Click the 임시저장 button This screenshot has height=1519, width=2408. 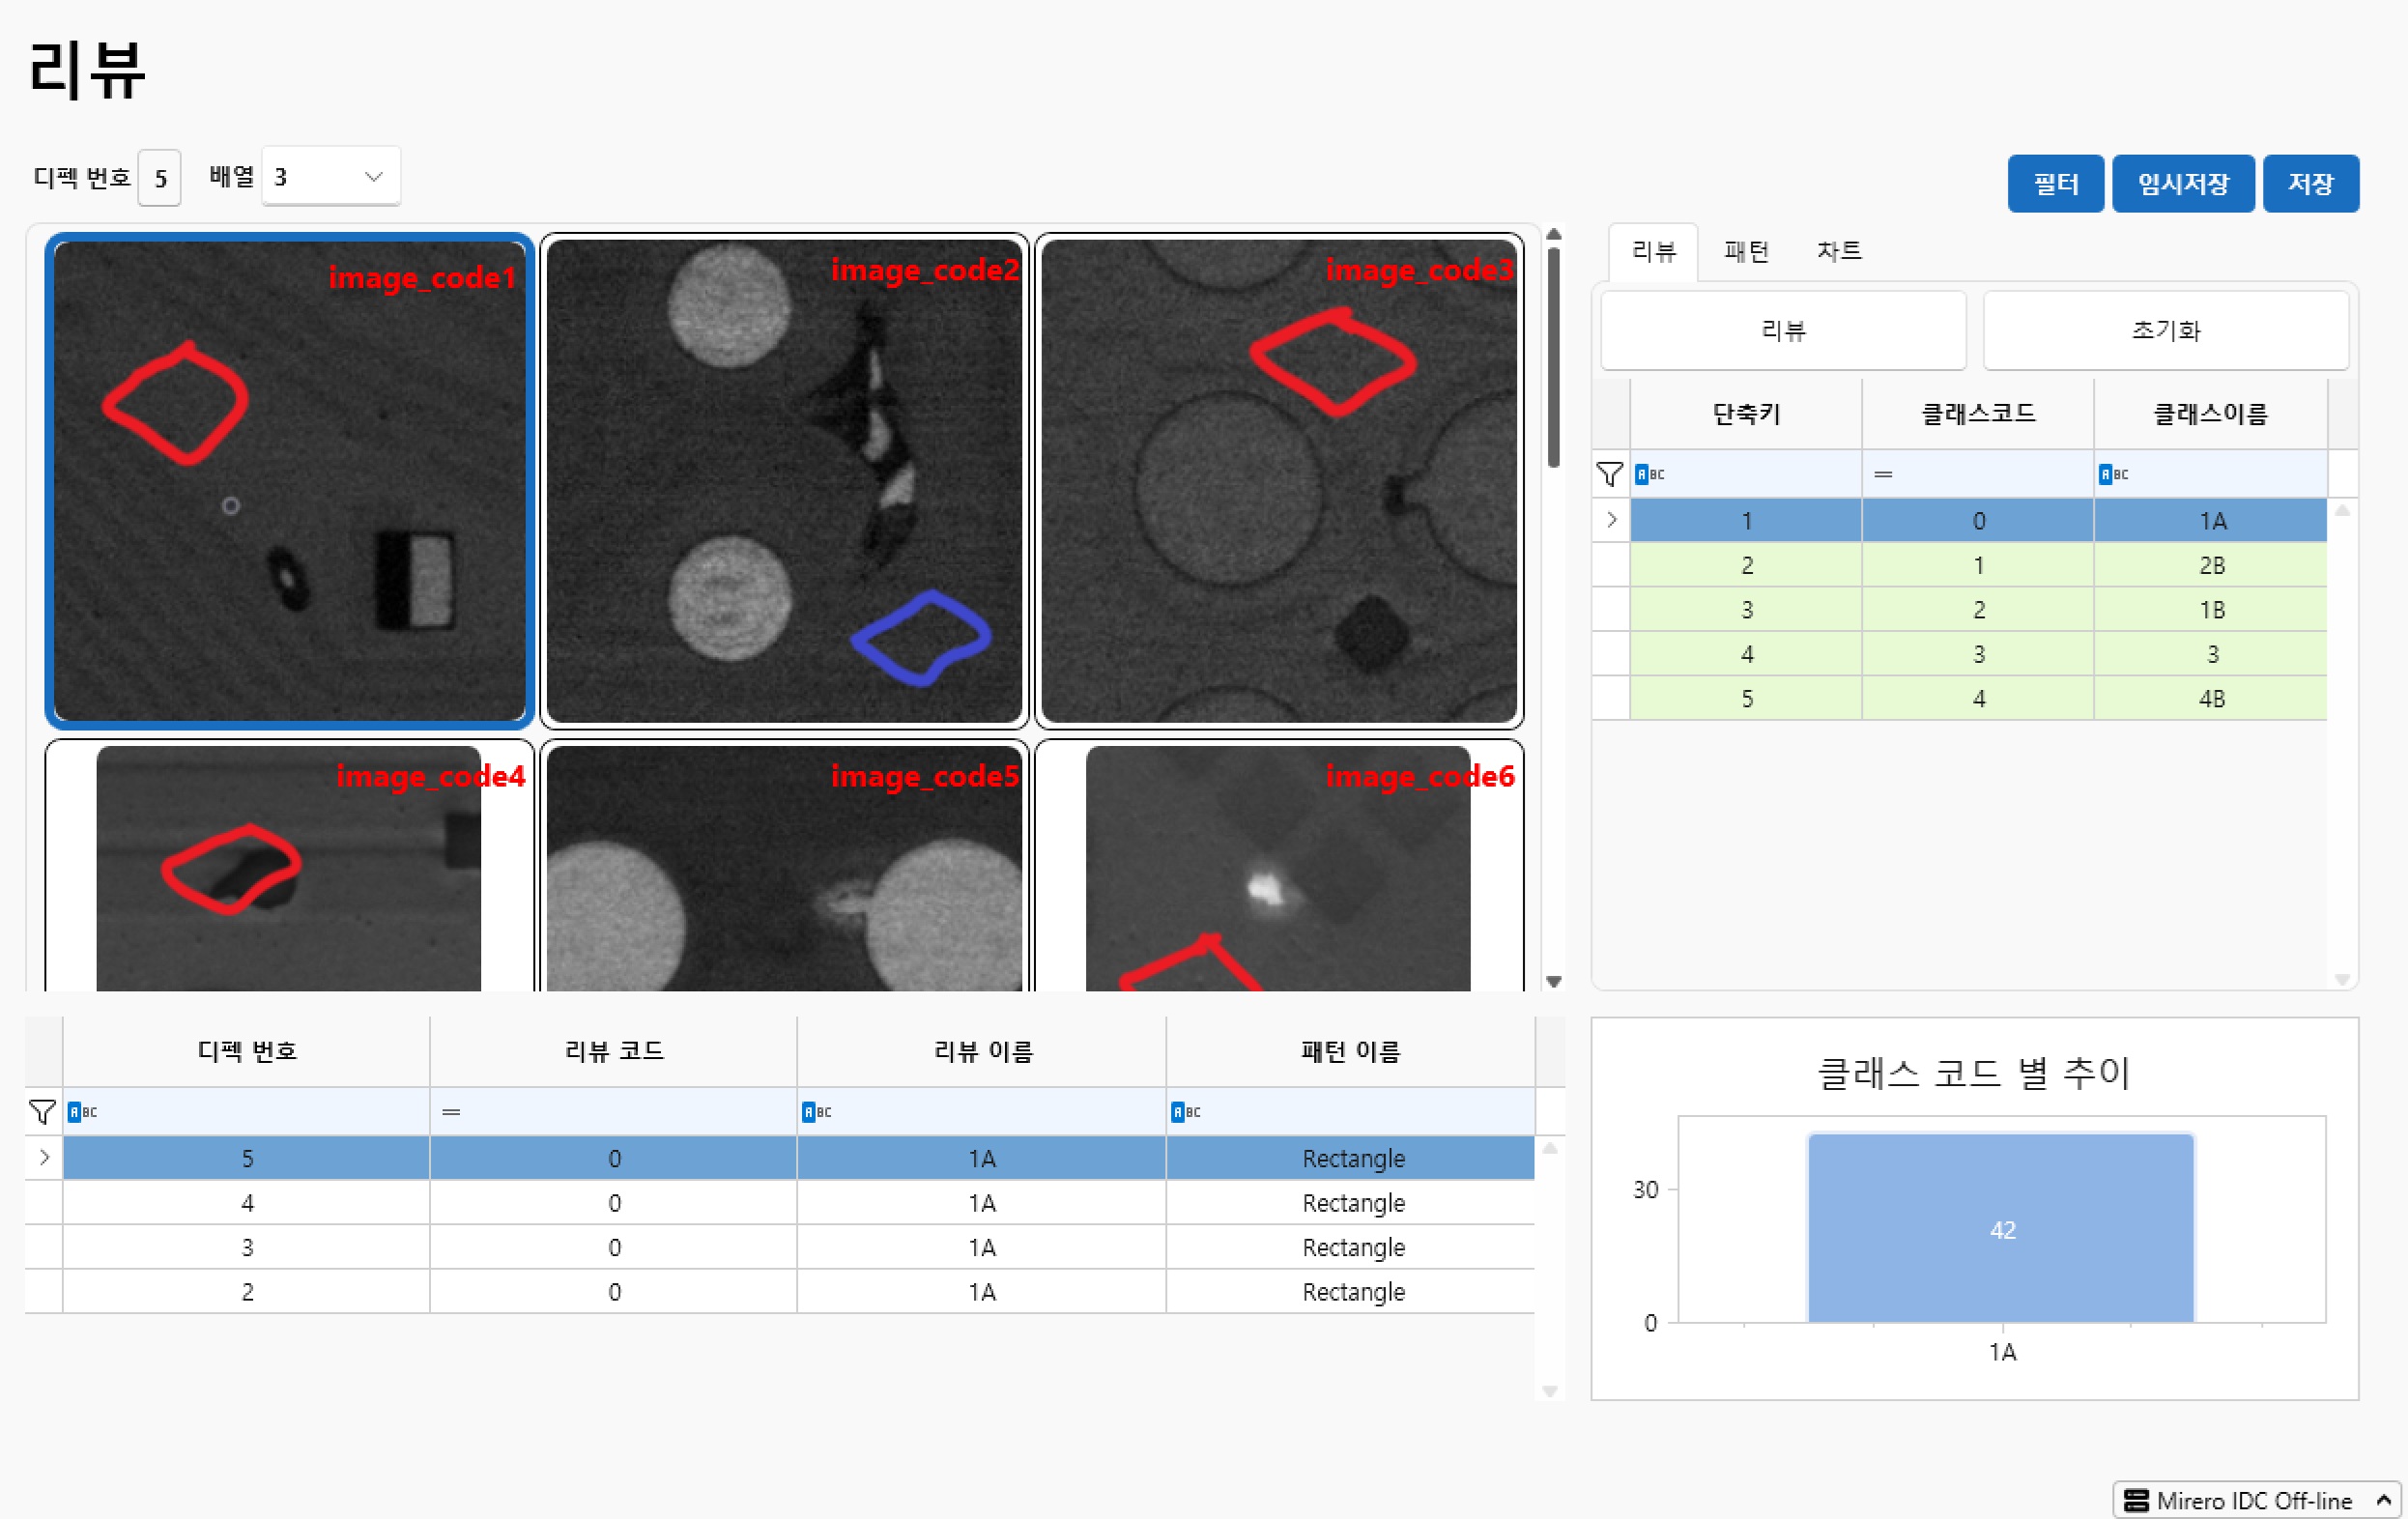2182,184
